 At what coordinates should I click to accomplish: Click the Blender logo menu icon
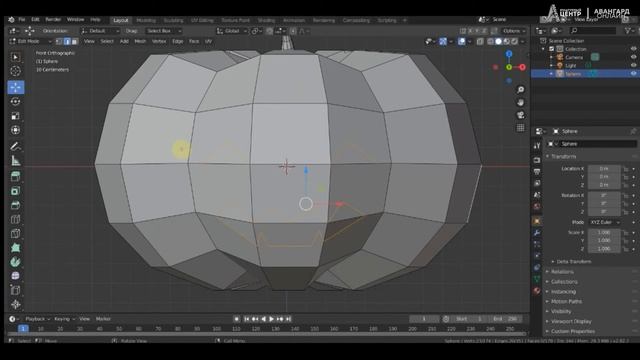pyautogui.click(x=11, y=20)
